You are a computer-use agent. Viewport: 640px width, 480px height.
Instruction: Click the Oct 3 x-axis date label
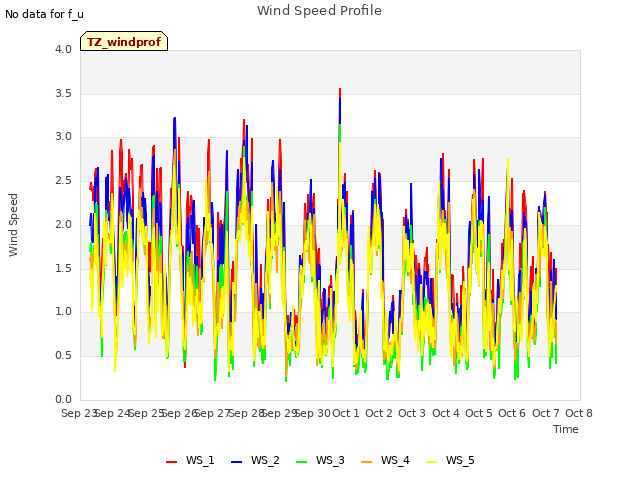coord(412,413)
